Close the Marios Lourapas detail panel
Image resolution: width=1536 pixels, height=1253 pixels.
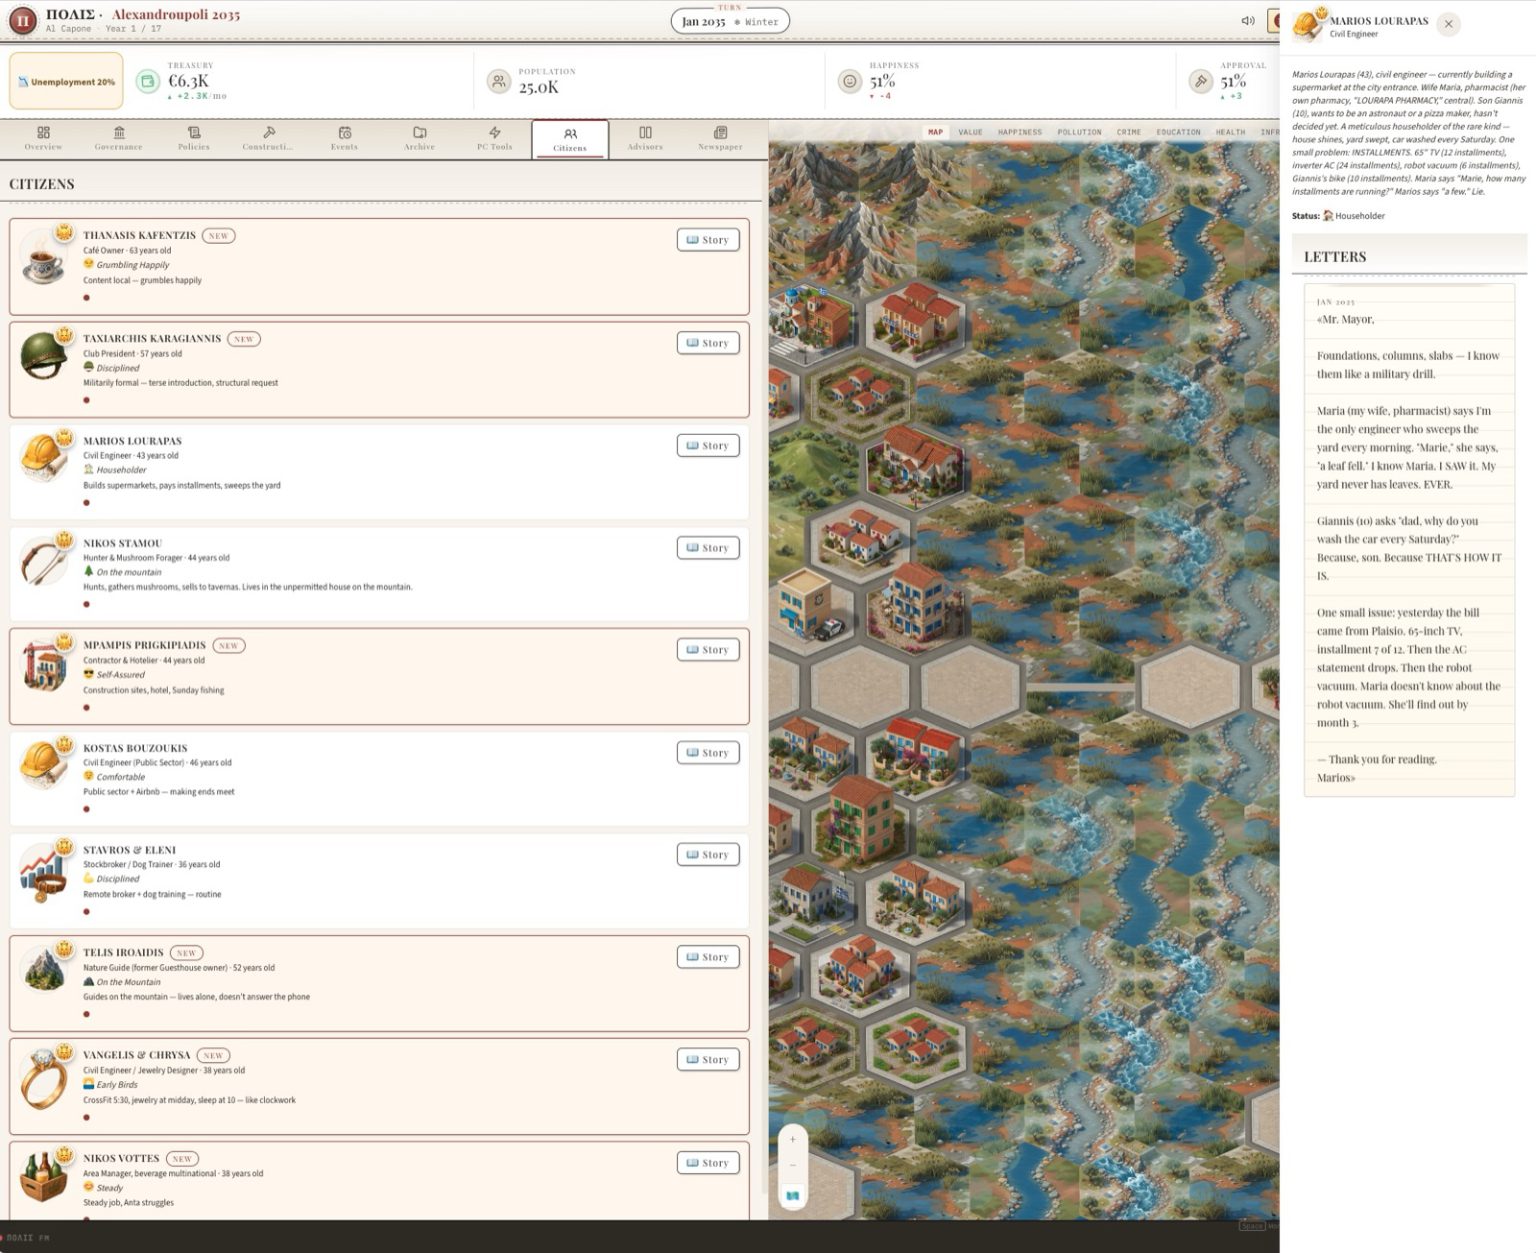(1448, 24)
